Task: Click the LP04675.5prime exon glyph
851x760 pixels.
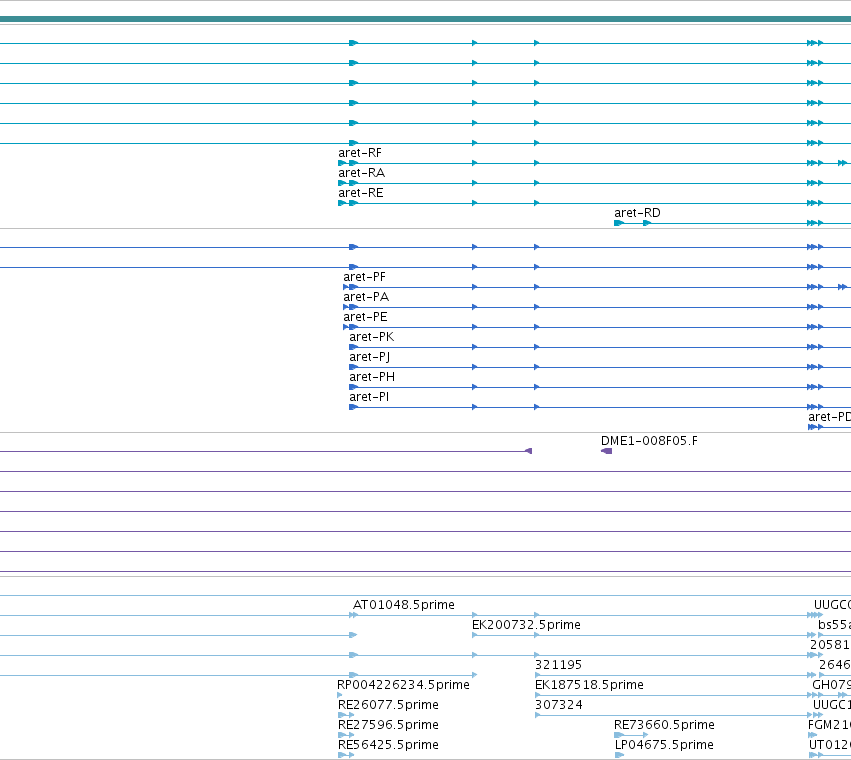Action: tap(619, 755)
